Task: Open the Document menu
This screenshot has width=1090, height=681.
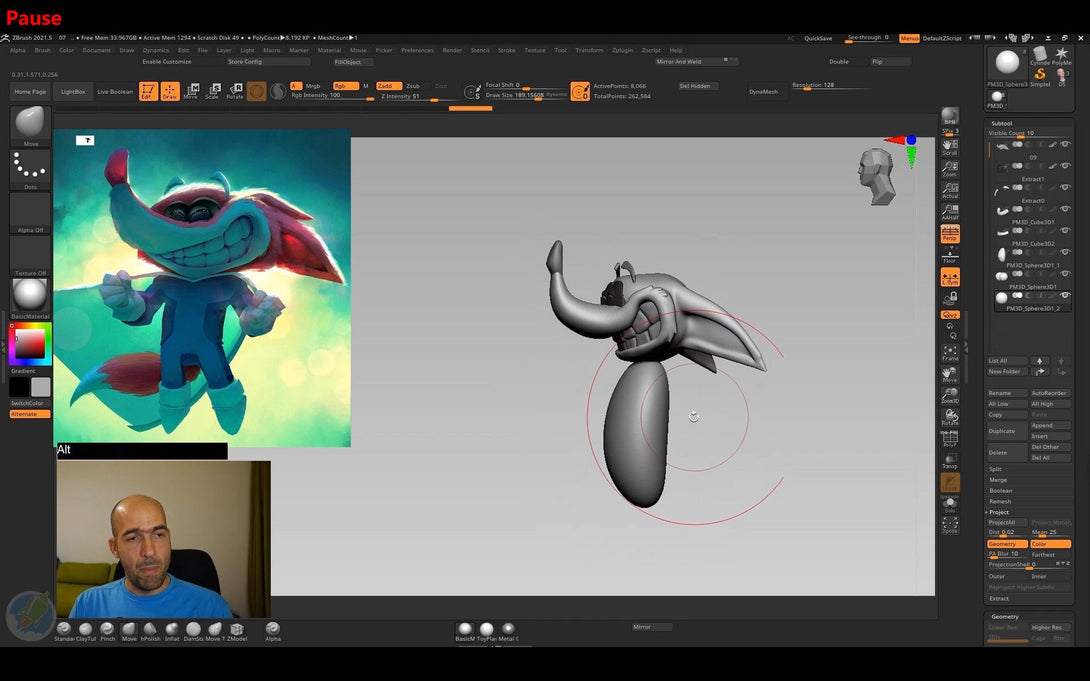Action: pyautogui.click(x=97, y=50)
